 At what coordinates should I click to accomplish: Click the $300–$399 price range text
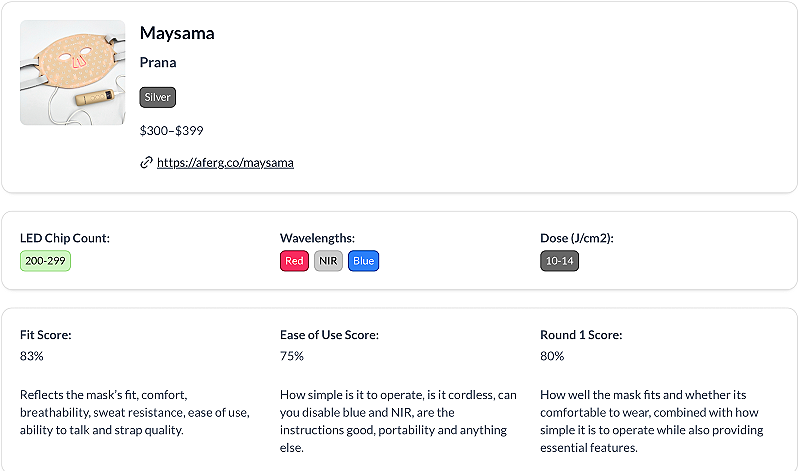point(172,130)
